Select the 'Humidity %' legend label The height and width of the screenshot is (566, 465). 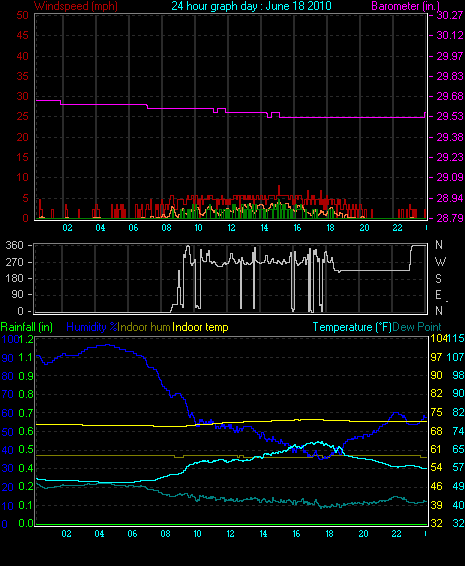92,327
